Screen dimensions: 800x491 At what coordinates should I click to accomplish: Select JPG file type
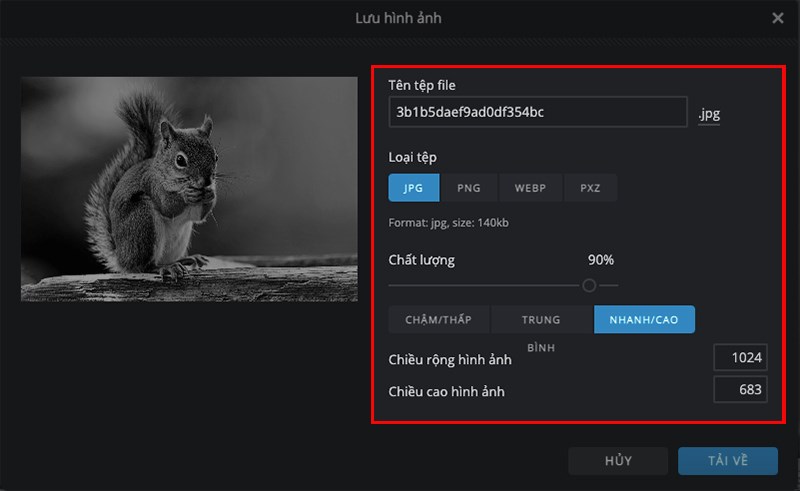point(414,188)
